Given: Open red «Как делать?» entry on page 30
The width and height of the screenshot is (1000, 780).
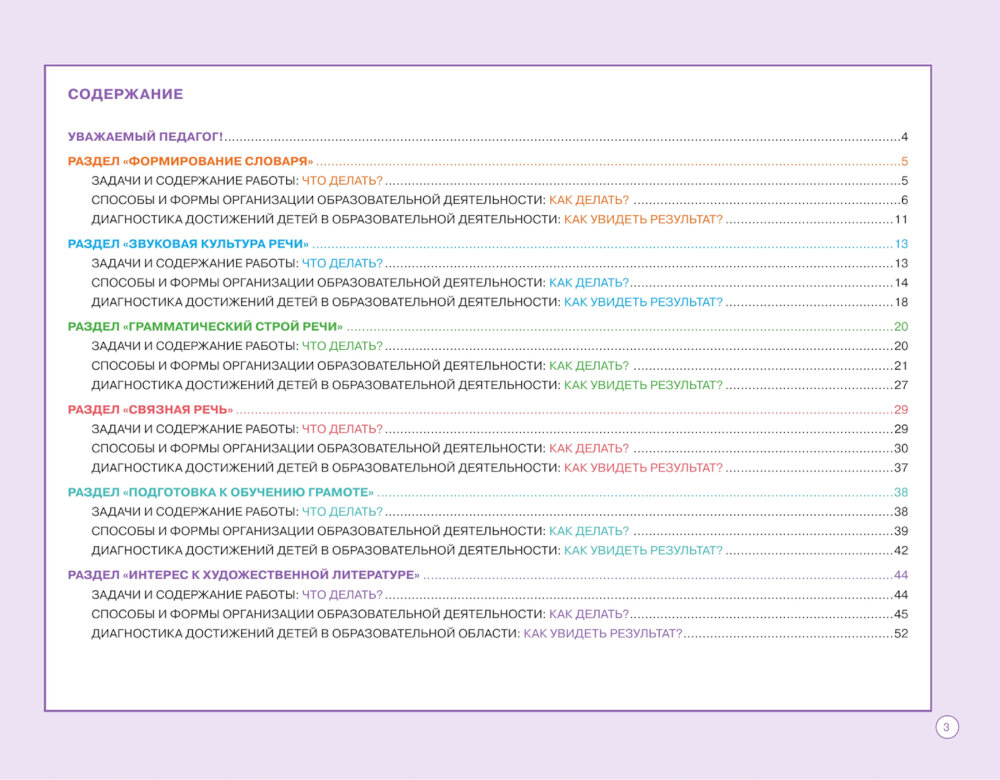Looking at the screenshot, I should 589,449.
